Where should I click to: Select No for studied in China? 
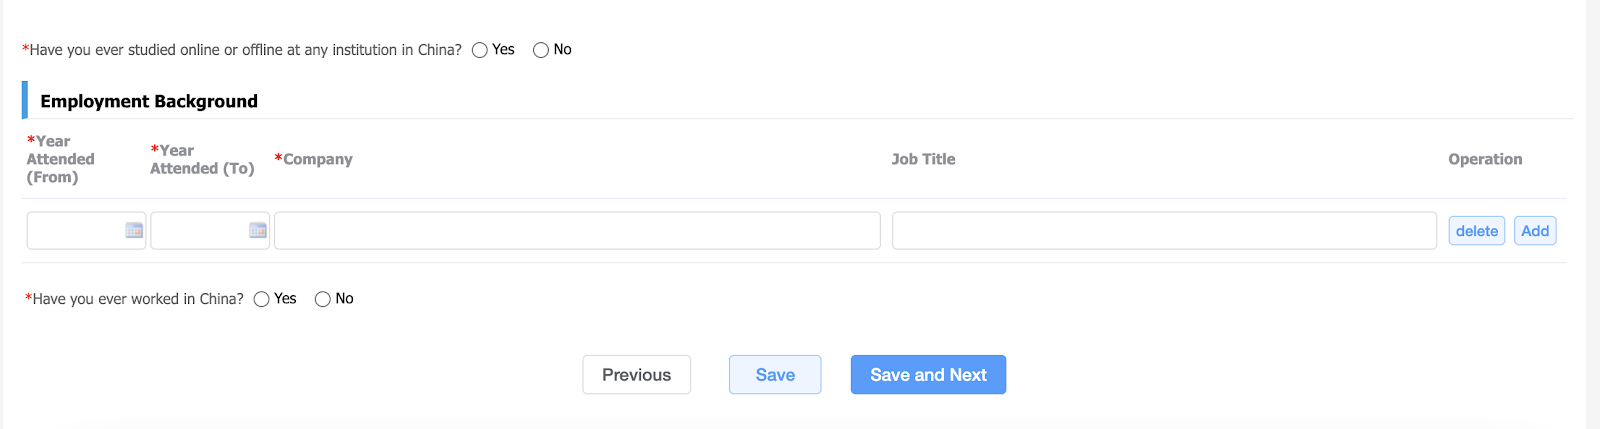click(541, 50)
